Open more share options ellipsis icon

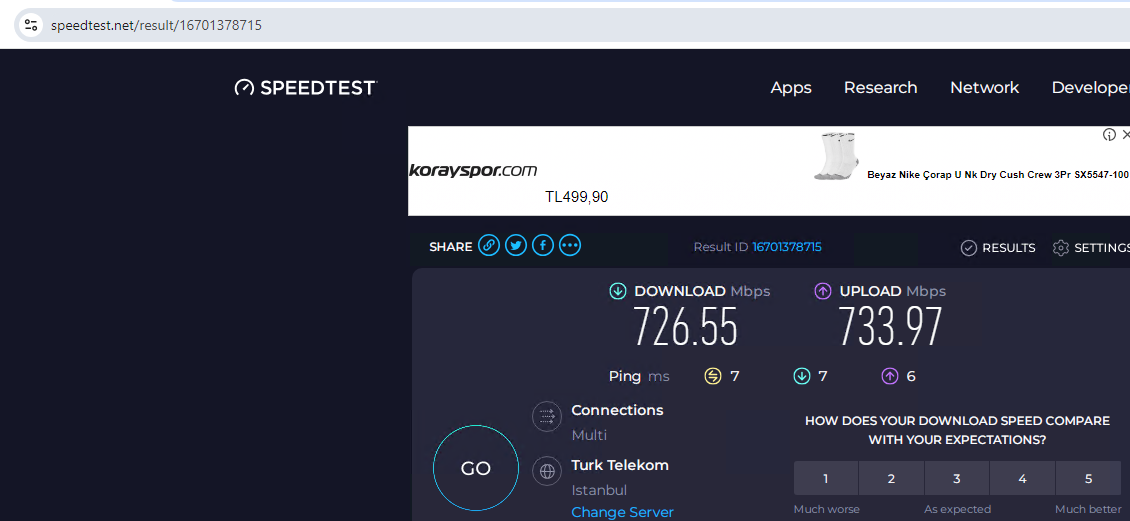570,246
